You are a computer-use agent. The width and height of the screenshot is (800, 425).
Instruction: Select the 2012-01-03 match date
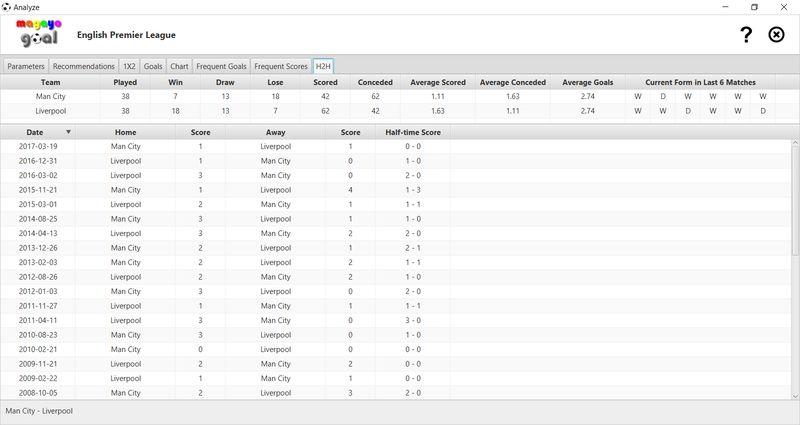[x=38, y=291]
